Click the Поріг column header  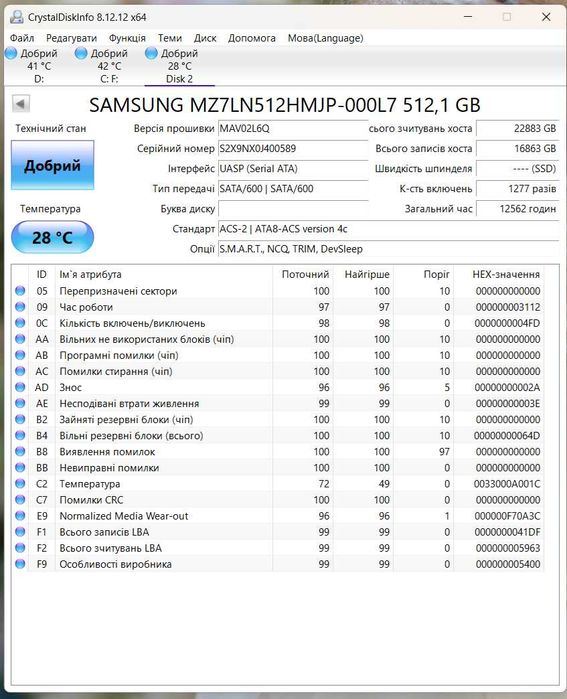click(423, 274)
